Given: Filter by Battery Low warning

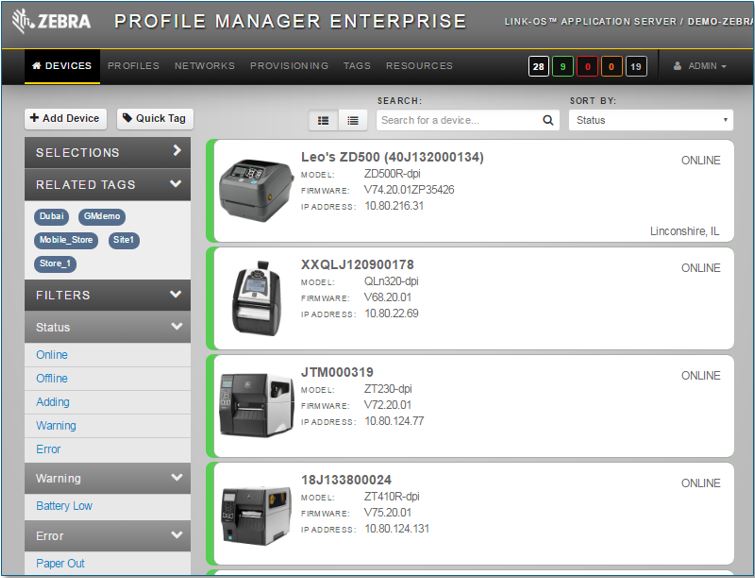Looking at the screenshot, I should pyautogui.click(x=65, y=506).
